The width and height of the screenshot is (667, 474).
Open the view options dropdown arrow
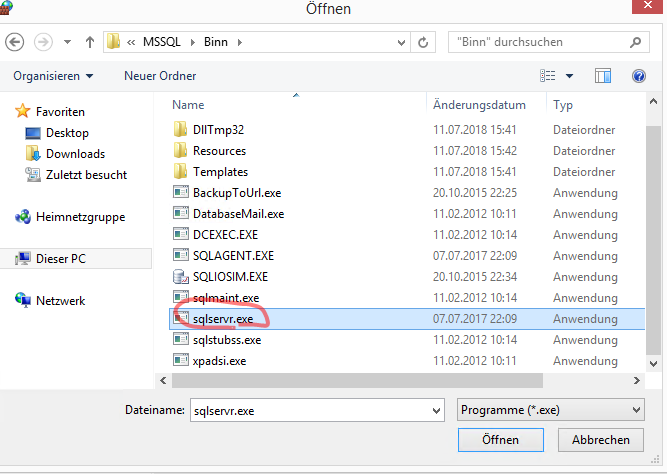[x=569, y=76]
